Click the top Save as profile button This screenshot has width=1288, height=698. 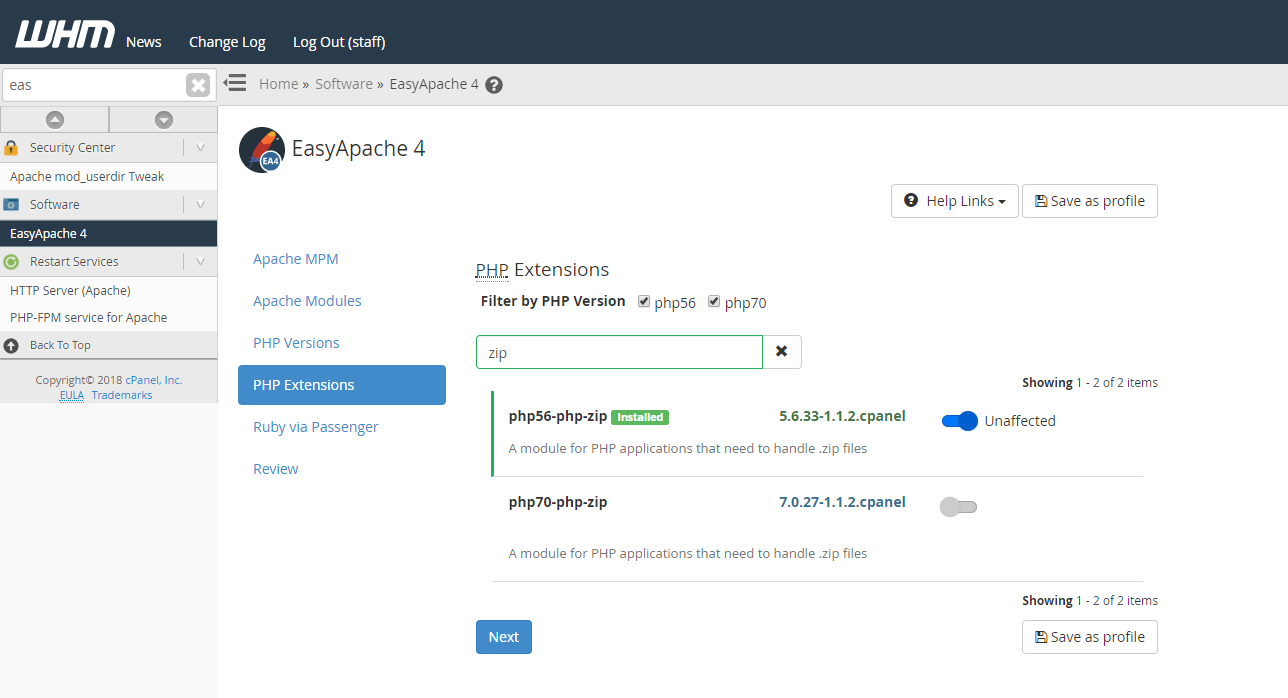pyautogui.click(x=1090, y=201)
